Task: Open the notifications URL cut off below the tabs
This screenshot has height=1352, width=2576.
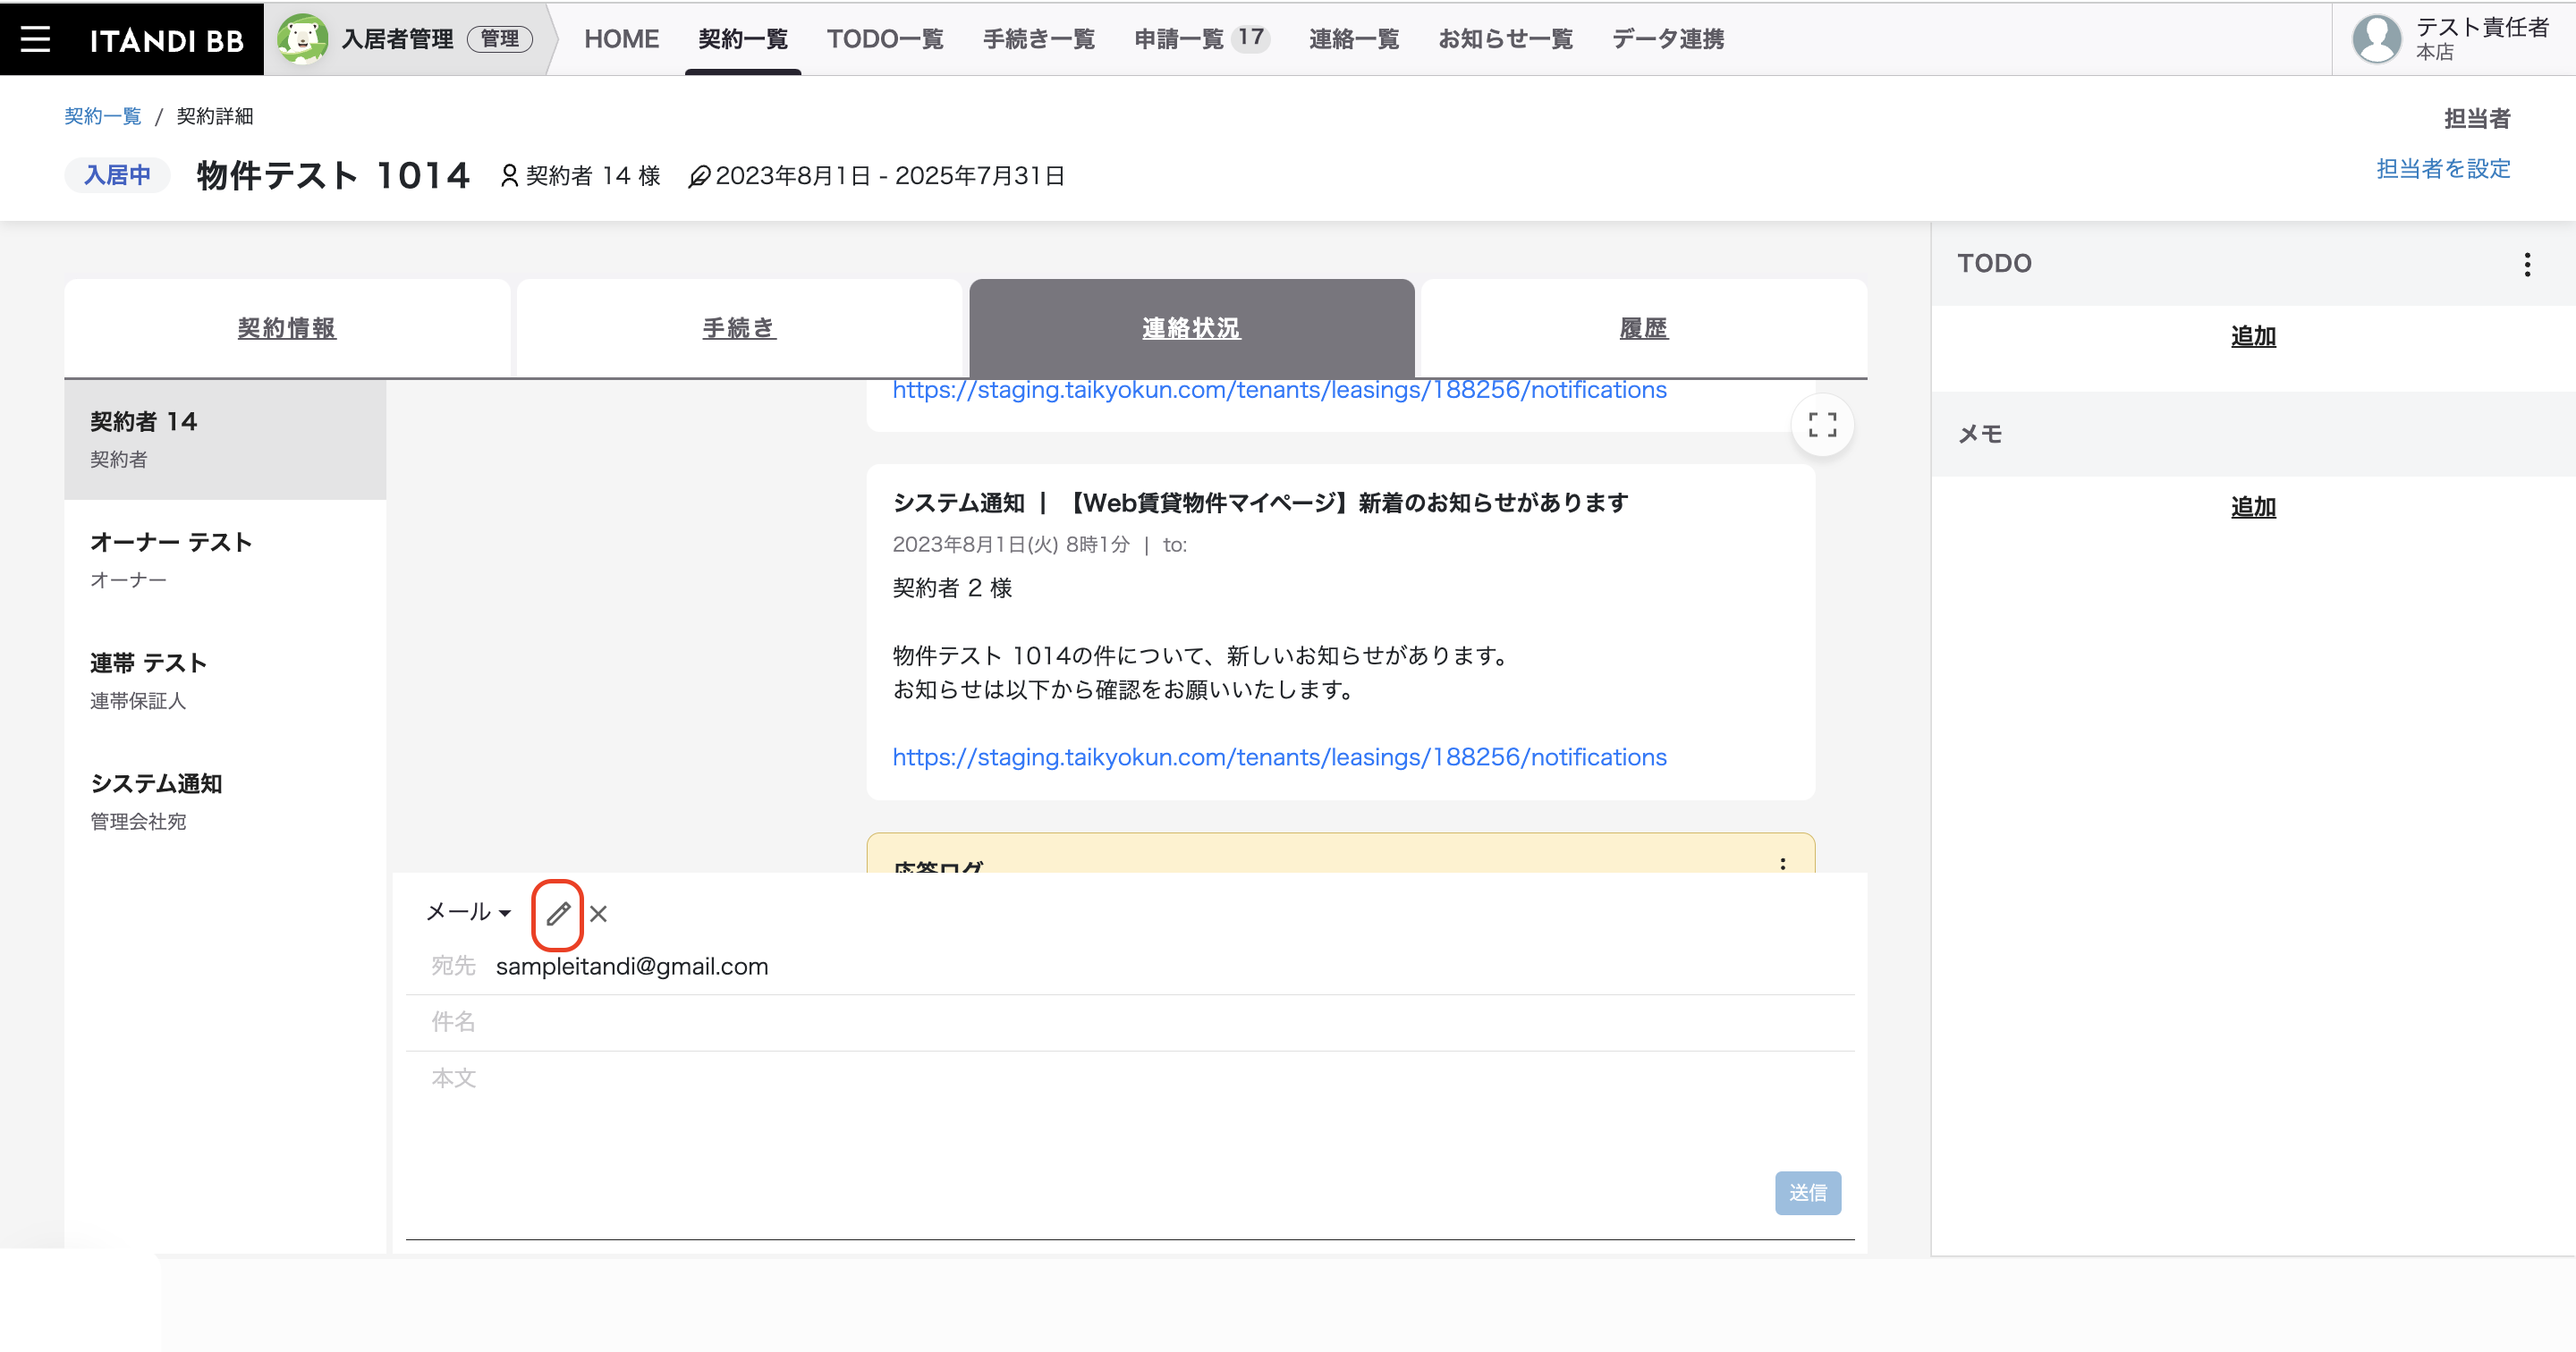Action: click(x=1279, y=390)
